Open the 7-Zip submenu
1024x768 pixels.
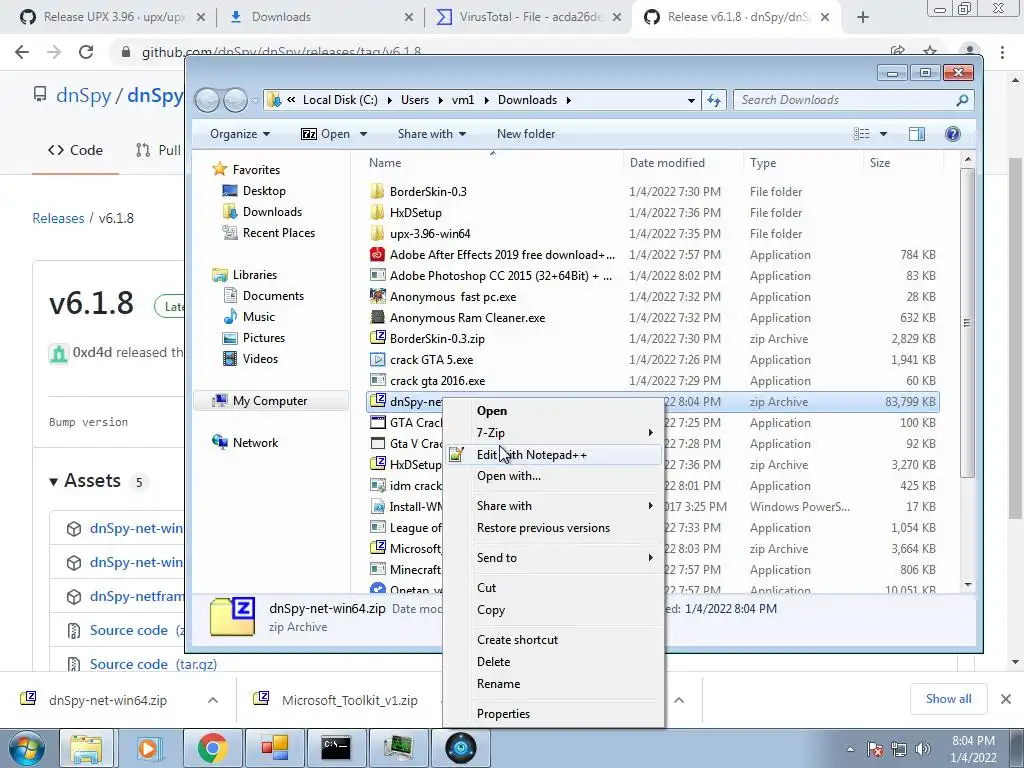[x=552, y=432]
